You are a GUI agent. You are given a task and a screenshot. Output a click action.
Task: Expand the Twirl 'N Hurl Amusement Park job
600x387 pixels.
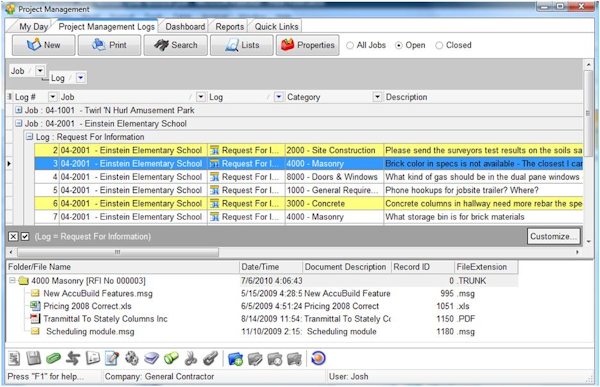point(18,110)
